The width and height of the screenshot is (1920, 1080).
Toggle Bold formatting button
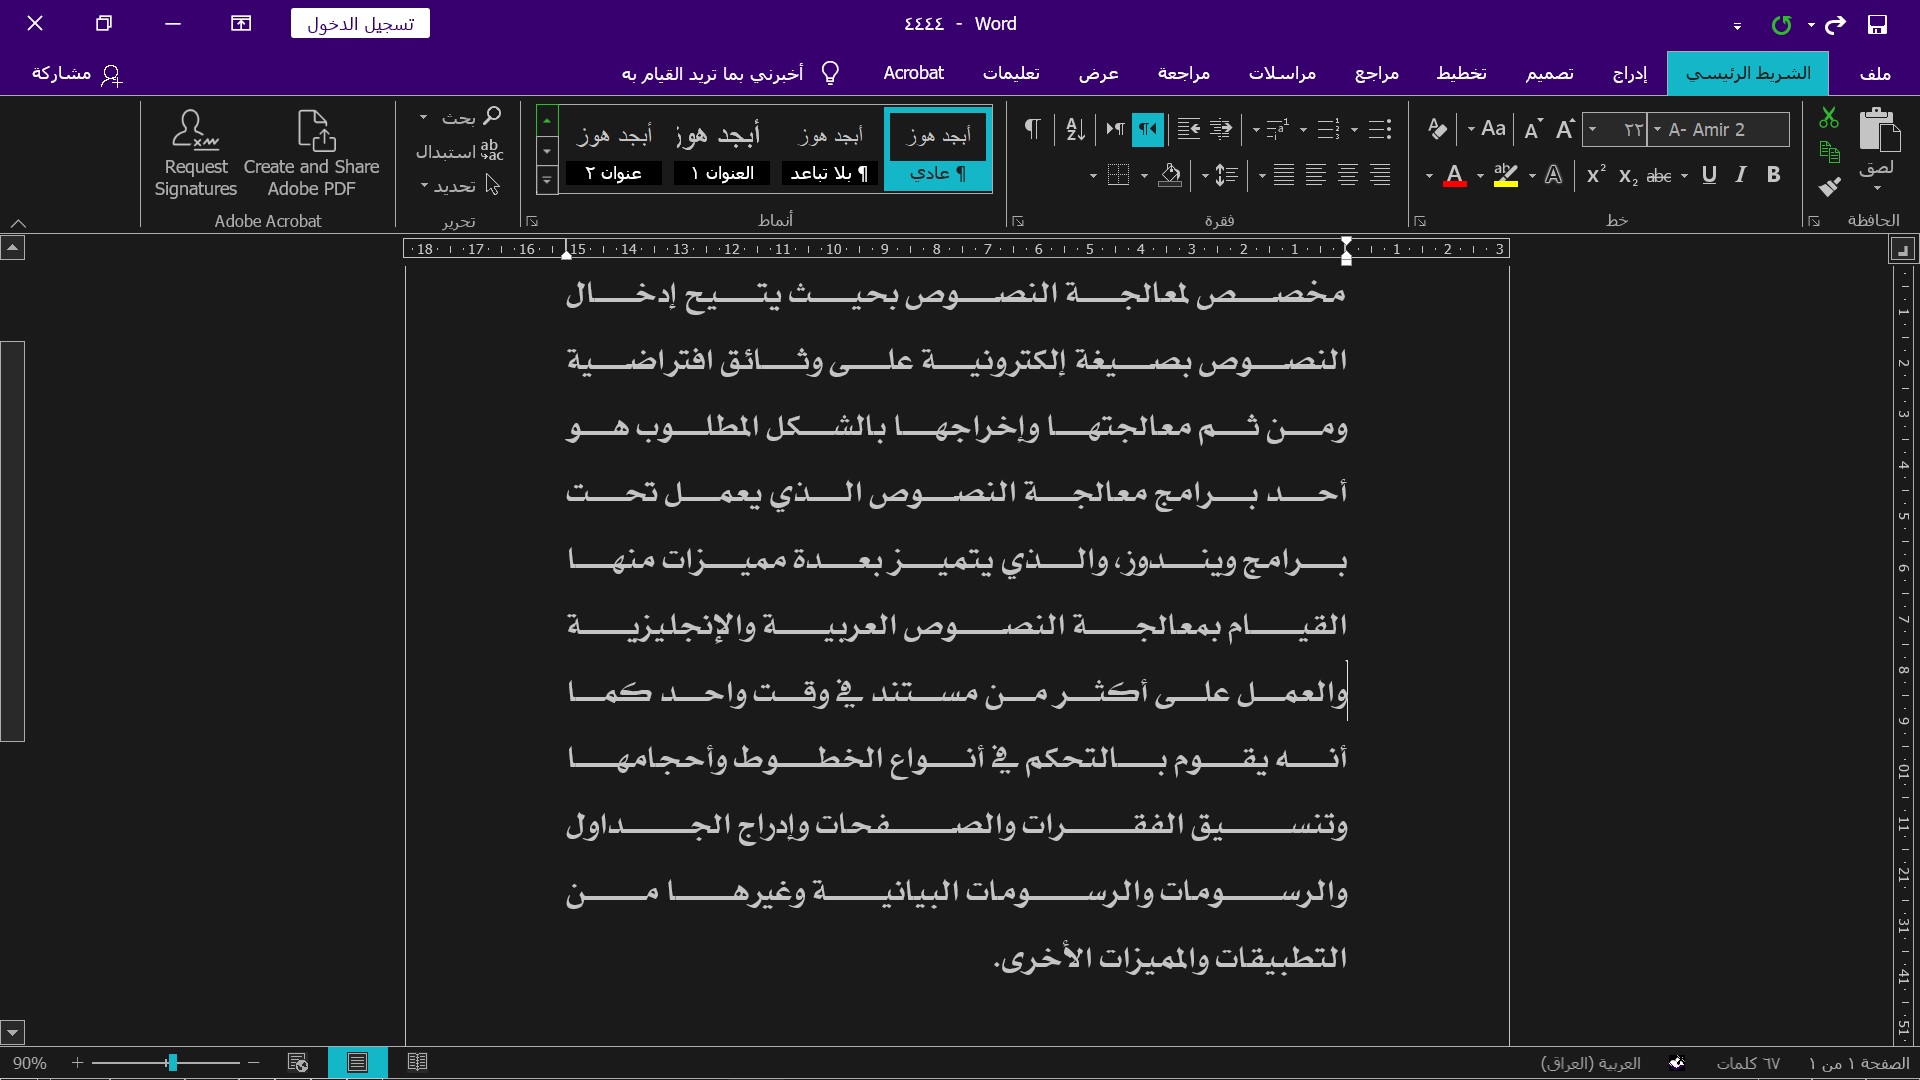point(1773,176)
